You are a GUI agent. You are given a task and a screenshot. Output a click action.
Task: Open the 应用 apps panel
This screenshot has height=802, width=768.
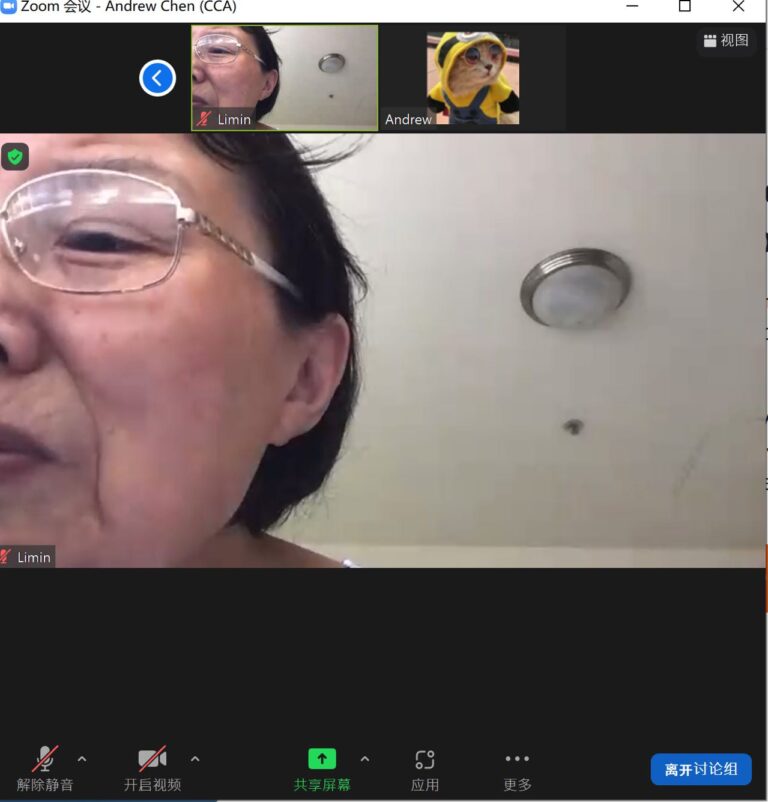tap(425, 770)
